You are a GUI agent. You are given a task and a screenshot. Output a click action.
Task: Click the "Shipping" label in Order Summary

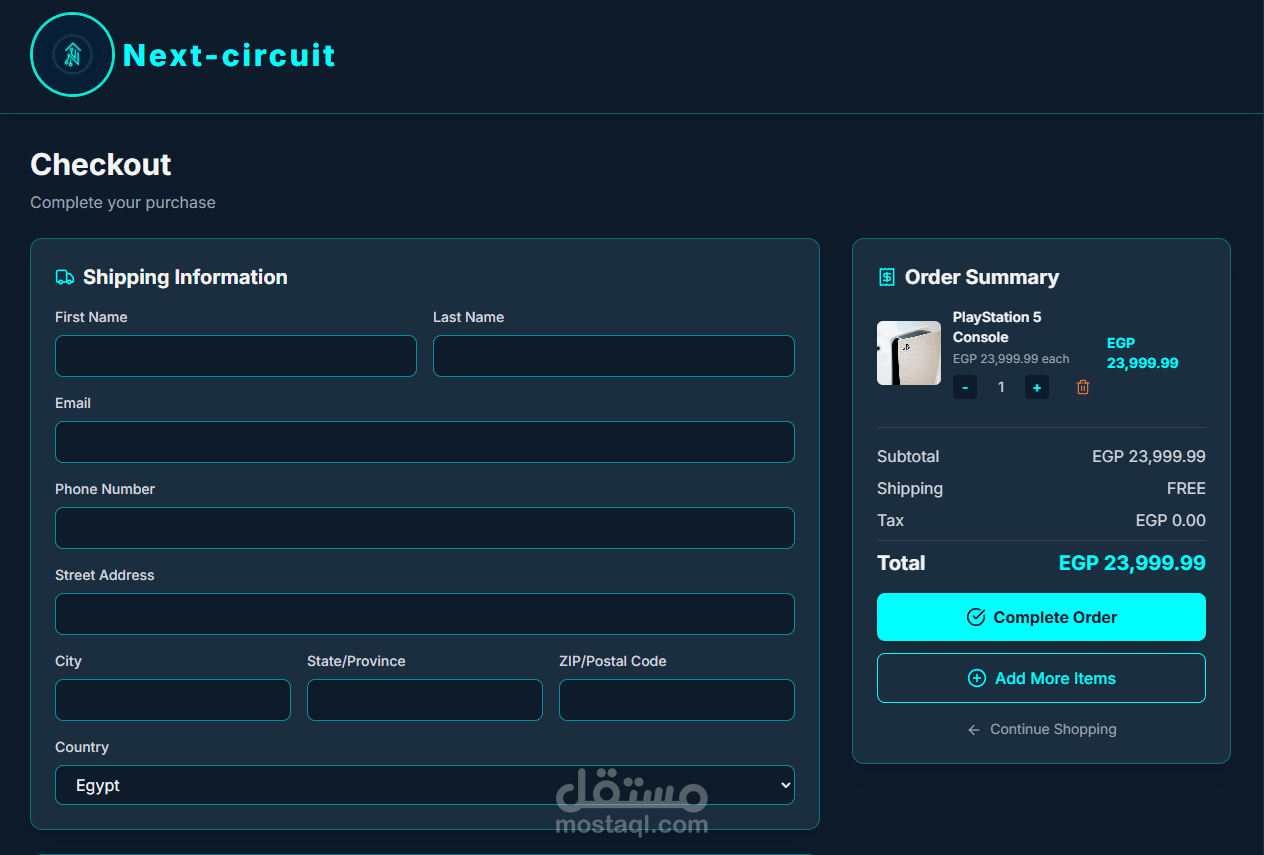(910, 488)
